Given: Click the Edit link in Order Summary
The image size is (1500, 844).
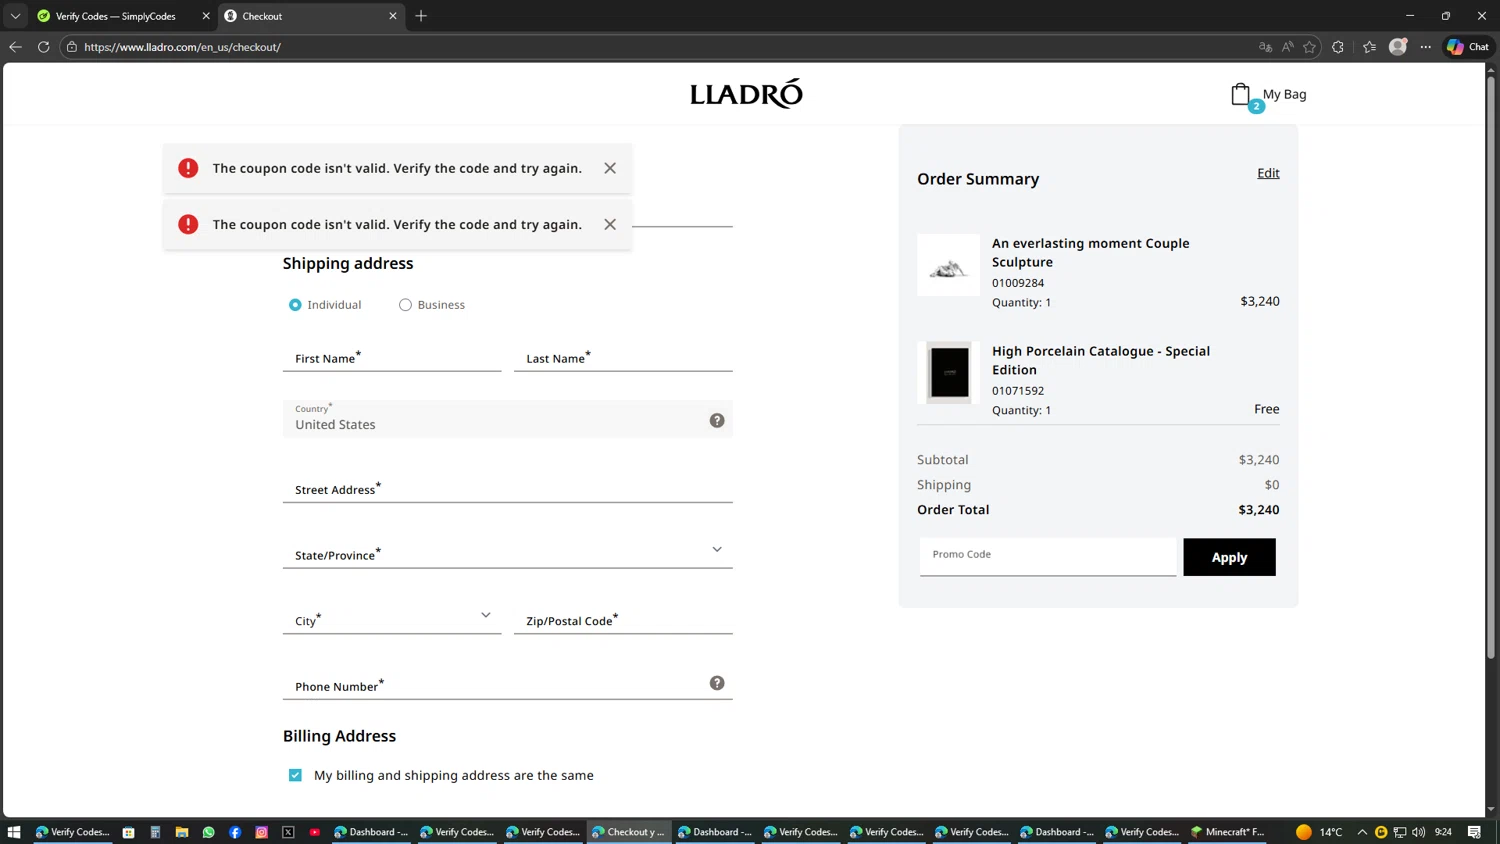Looking at the screenshot, I should pos(1268,173).
